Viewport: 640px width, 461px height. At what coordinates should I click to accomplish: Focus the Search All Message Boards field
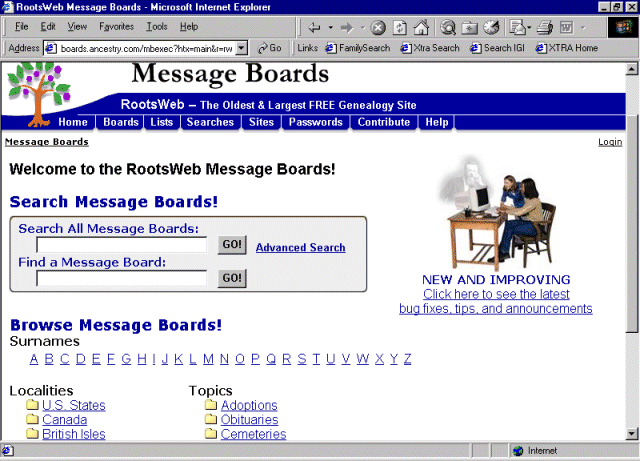point(122,245)
